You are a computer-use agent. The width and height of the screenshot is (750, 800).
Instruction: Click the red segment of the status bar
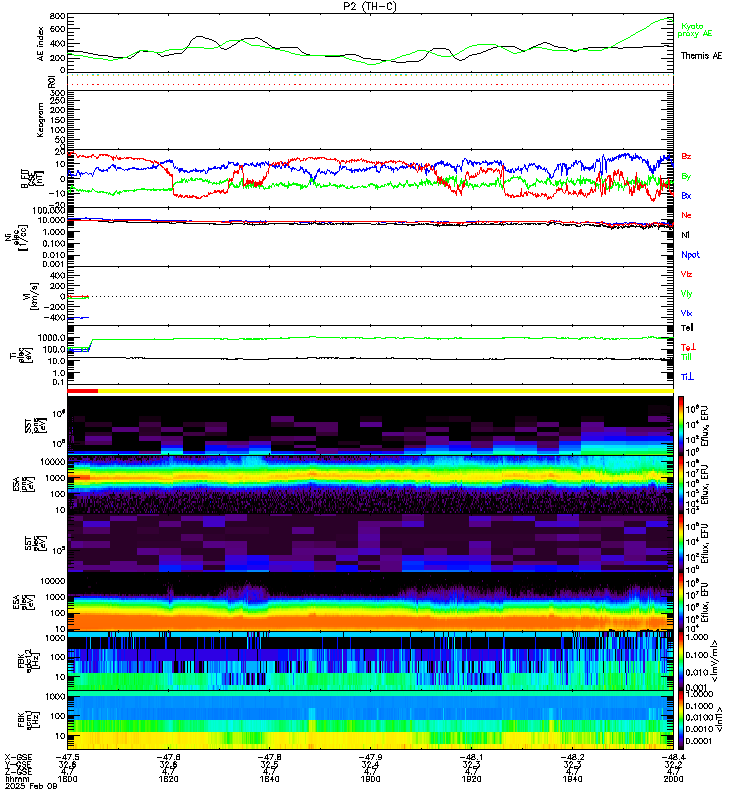[82, 391]
